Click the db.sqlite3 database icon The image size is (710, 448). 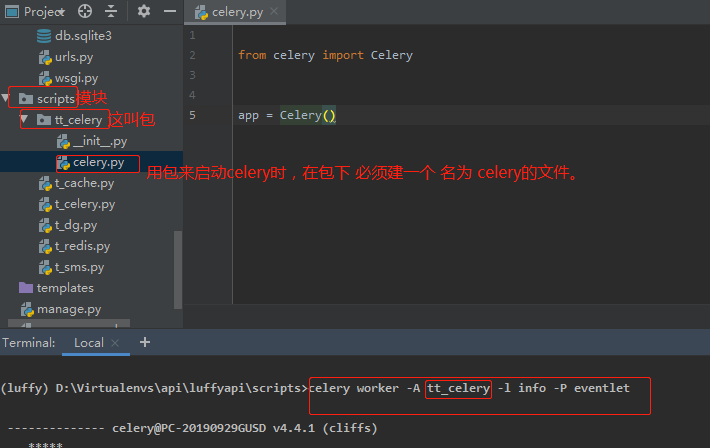pos(44,36)
